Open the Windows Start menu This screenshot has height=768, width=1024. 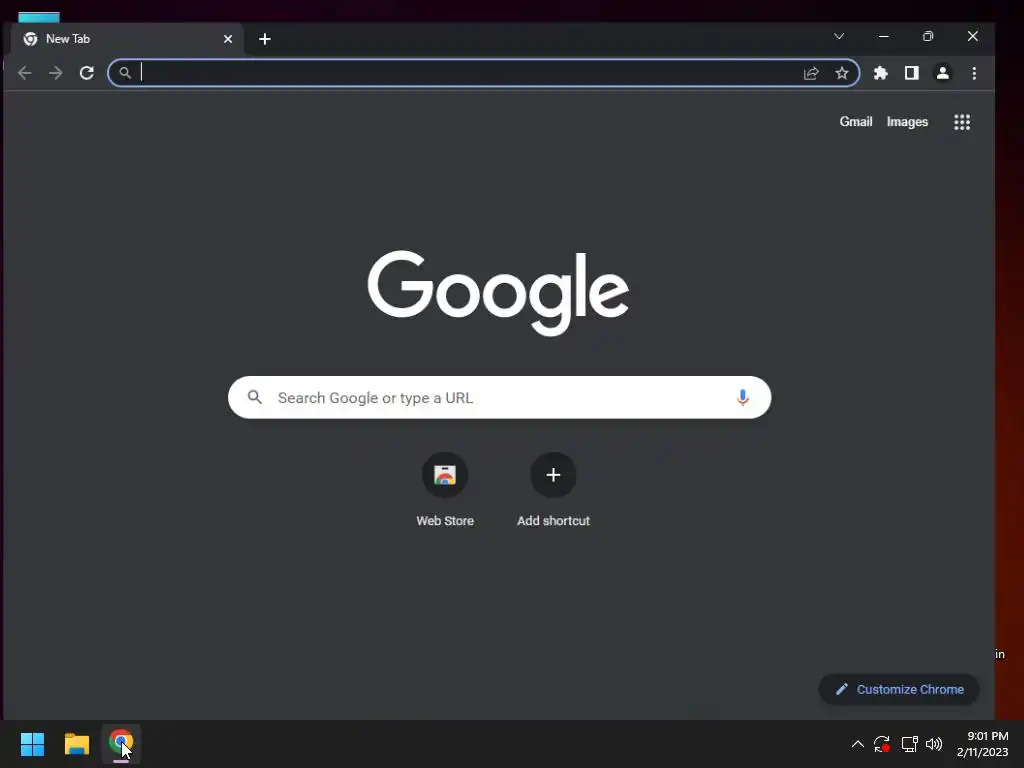pyautogui.click(x=32, y=744)
